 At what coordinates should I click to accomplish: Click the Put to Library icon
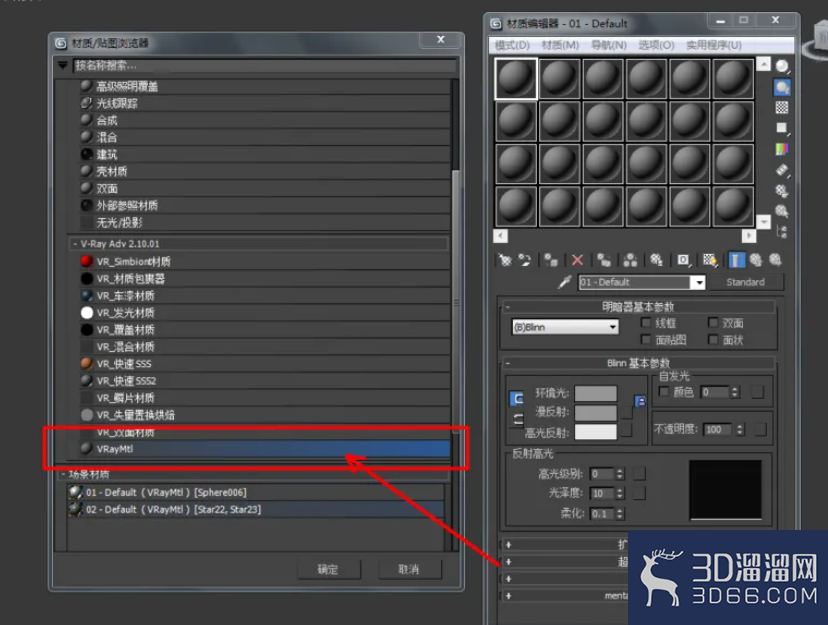click(x=656, y=260)
